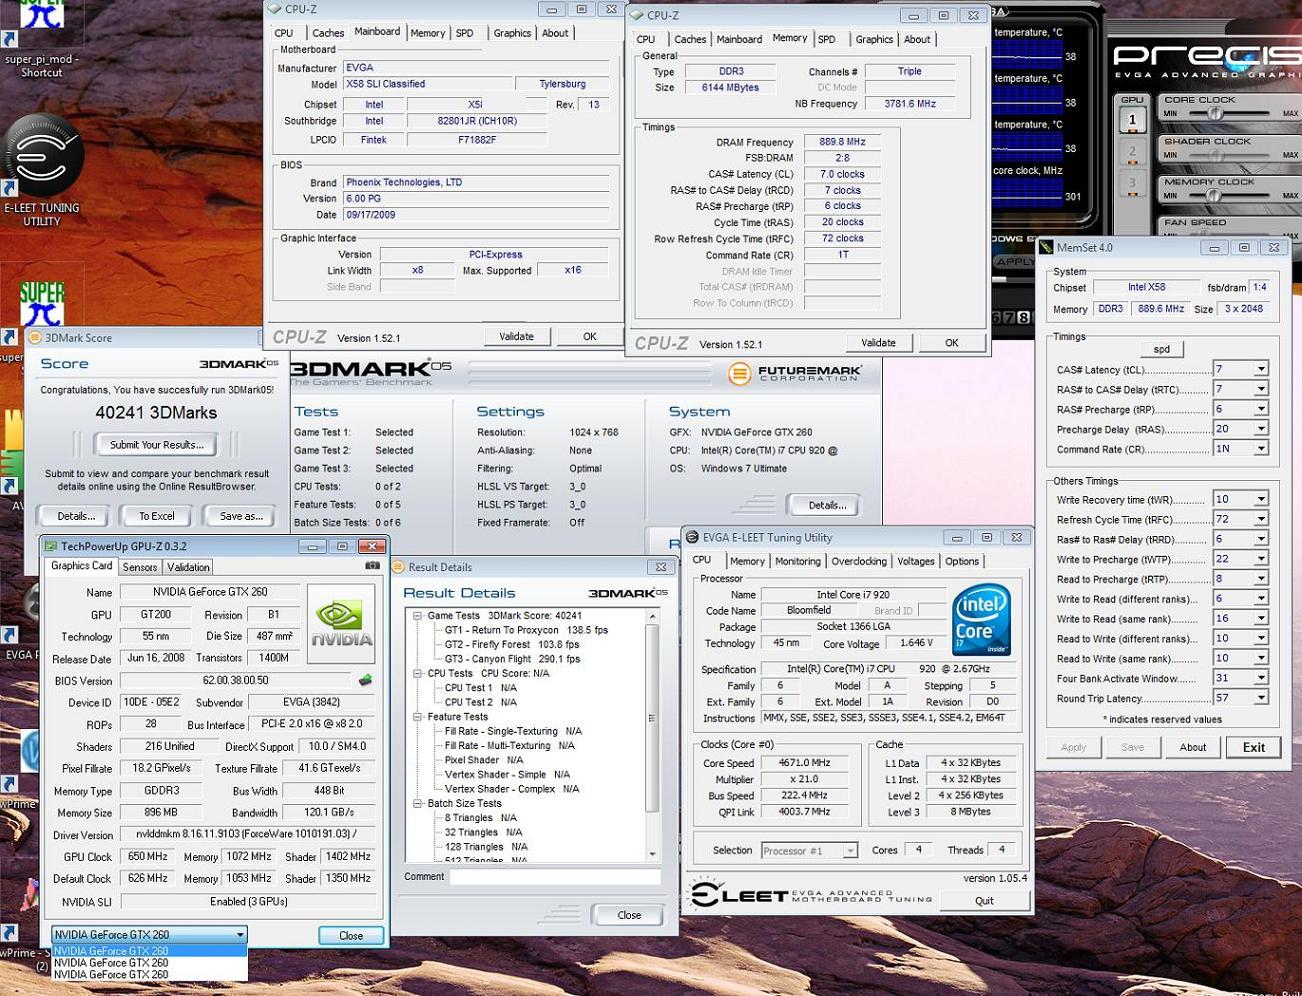Screen dimensions: 1302x996
Task: Click the Result Details tree vertical scrollbar
Action: 653,735
